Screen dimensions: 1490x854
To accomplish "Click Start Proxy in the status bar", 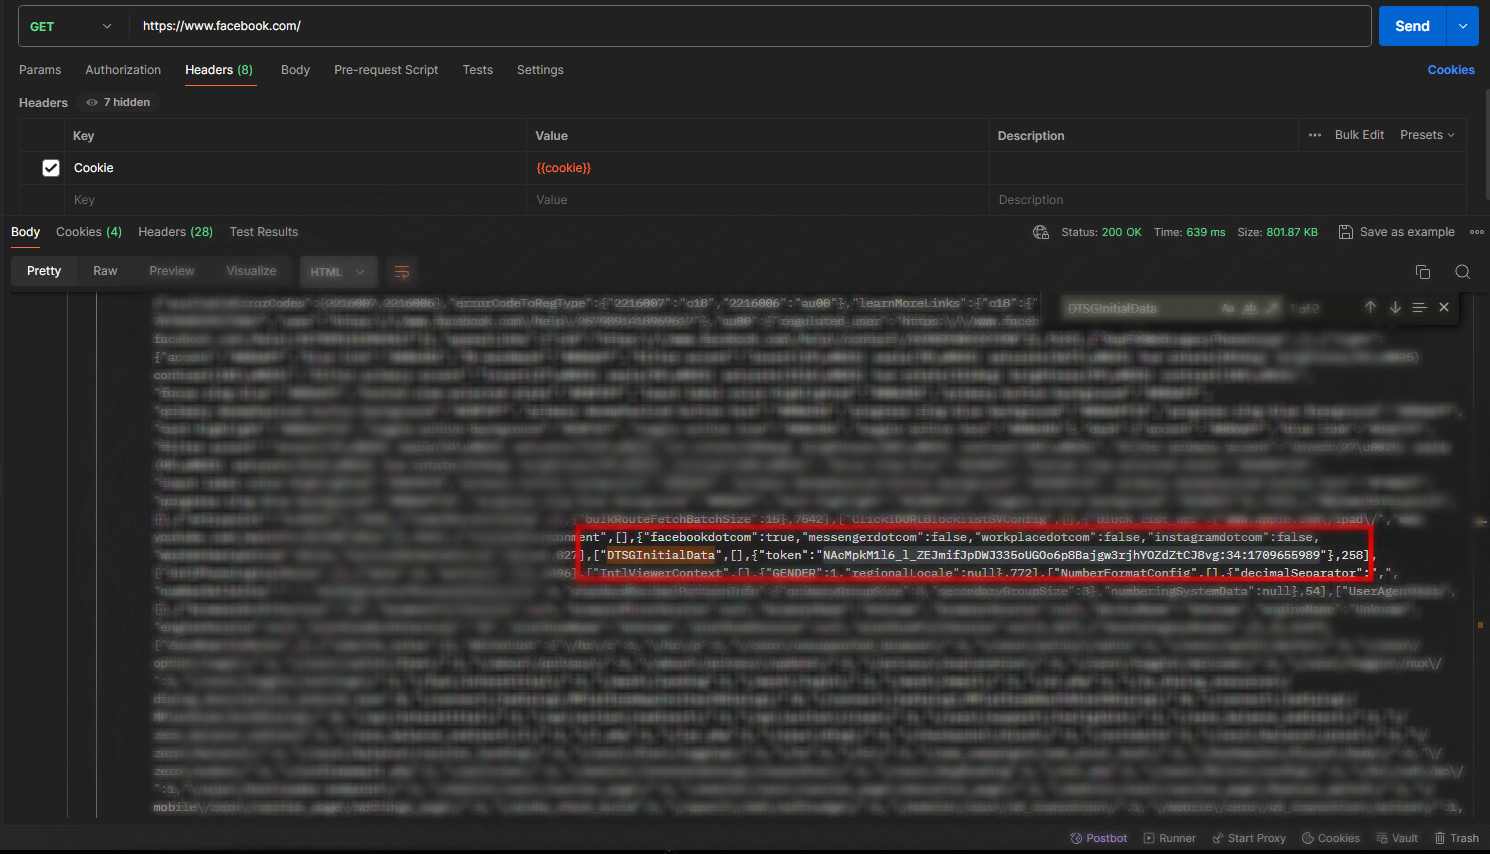I will coord(1249,838).
